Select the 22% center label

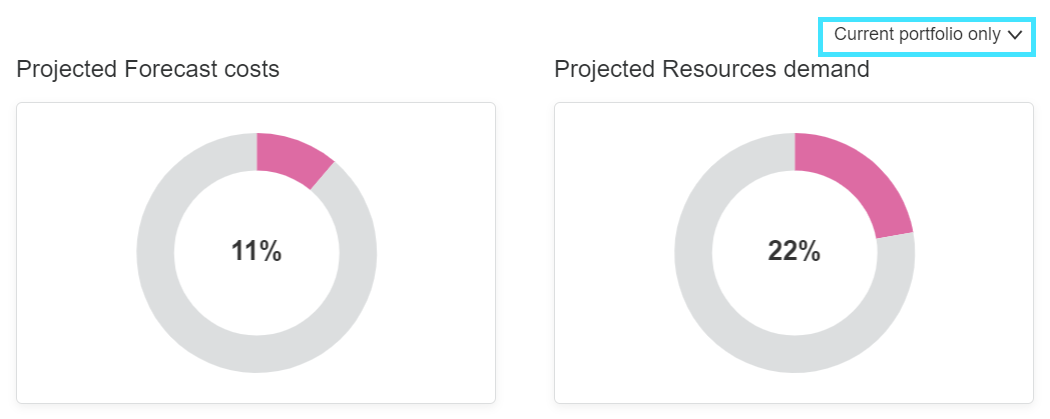click(794, 252)
